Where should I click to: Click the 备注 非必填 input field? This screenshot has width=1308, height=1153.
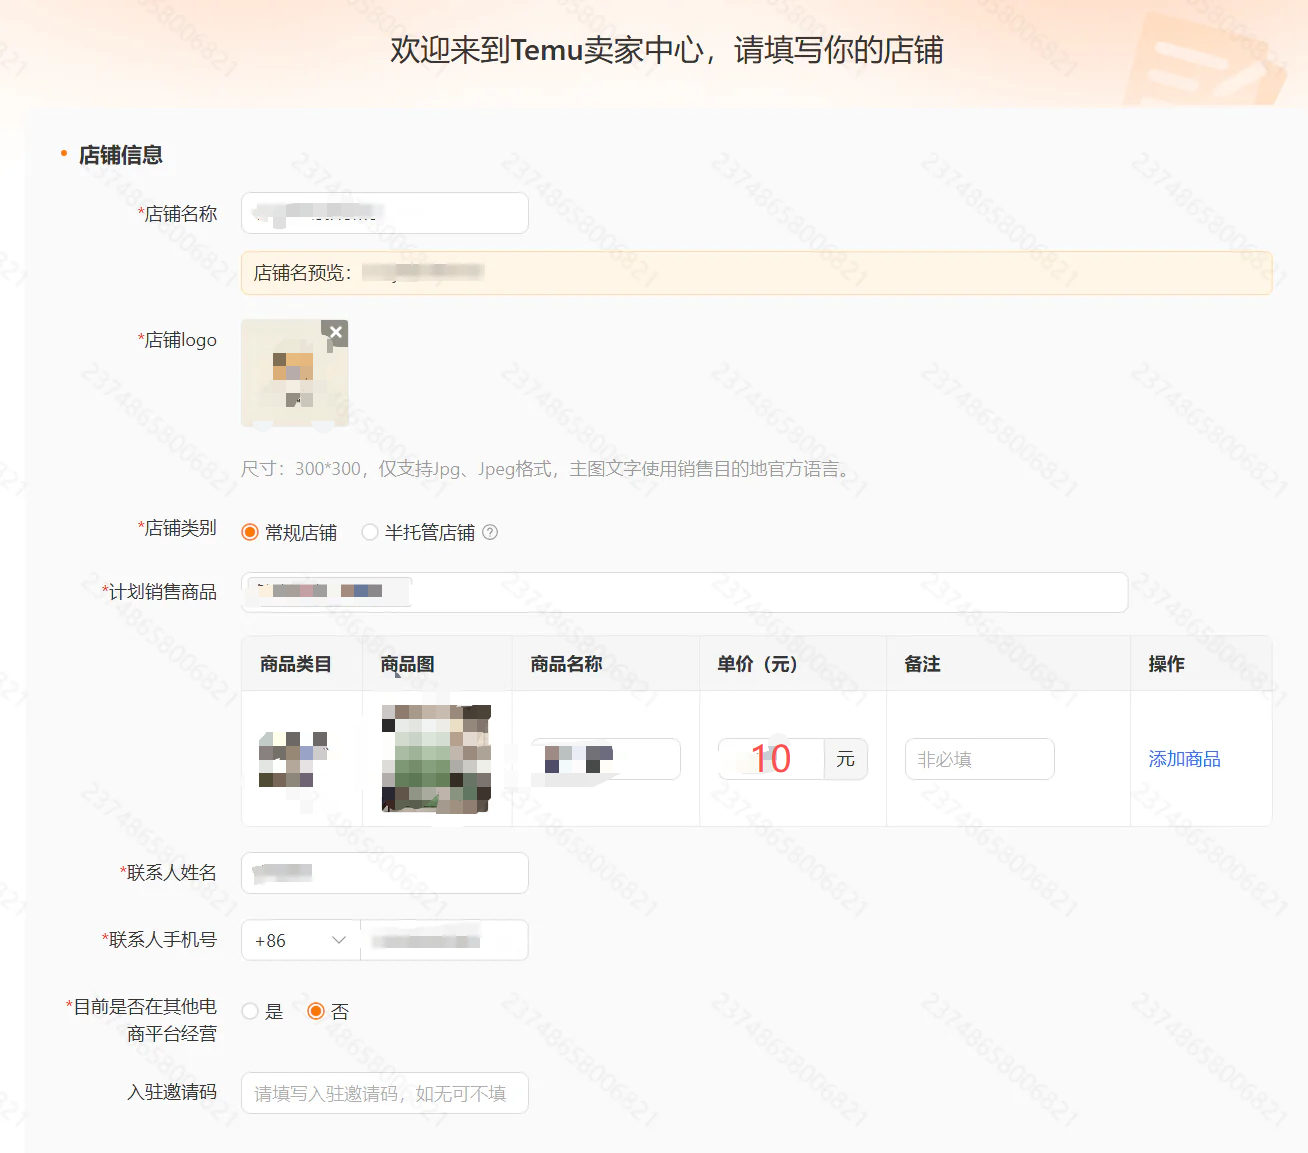coord(979,759)
